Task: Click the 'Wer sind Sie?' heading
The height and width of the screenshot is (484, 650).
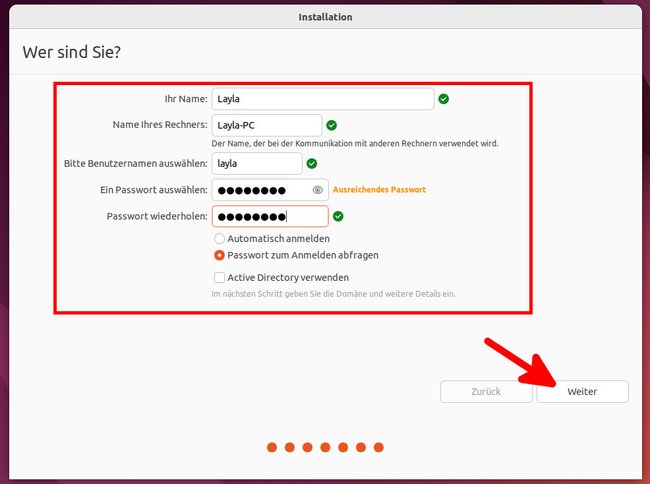Action: point(72,52)
